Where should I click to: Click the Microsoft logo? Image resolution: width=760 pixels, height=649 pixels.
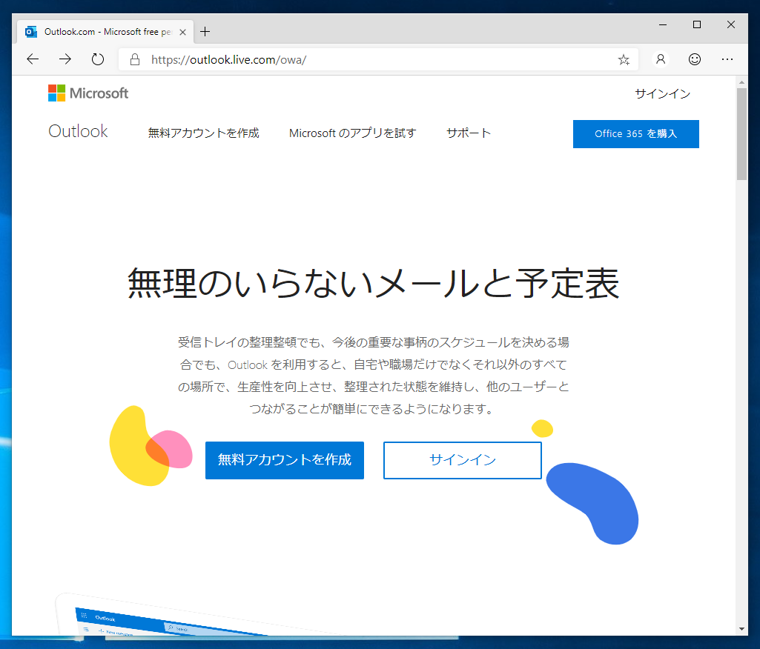(88, 93)
